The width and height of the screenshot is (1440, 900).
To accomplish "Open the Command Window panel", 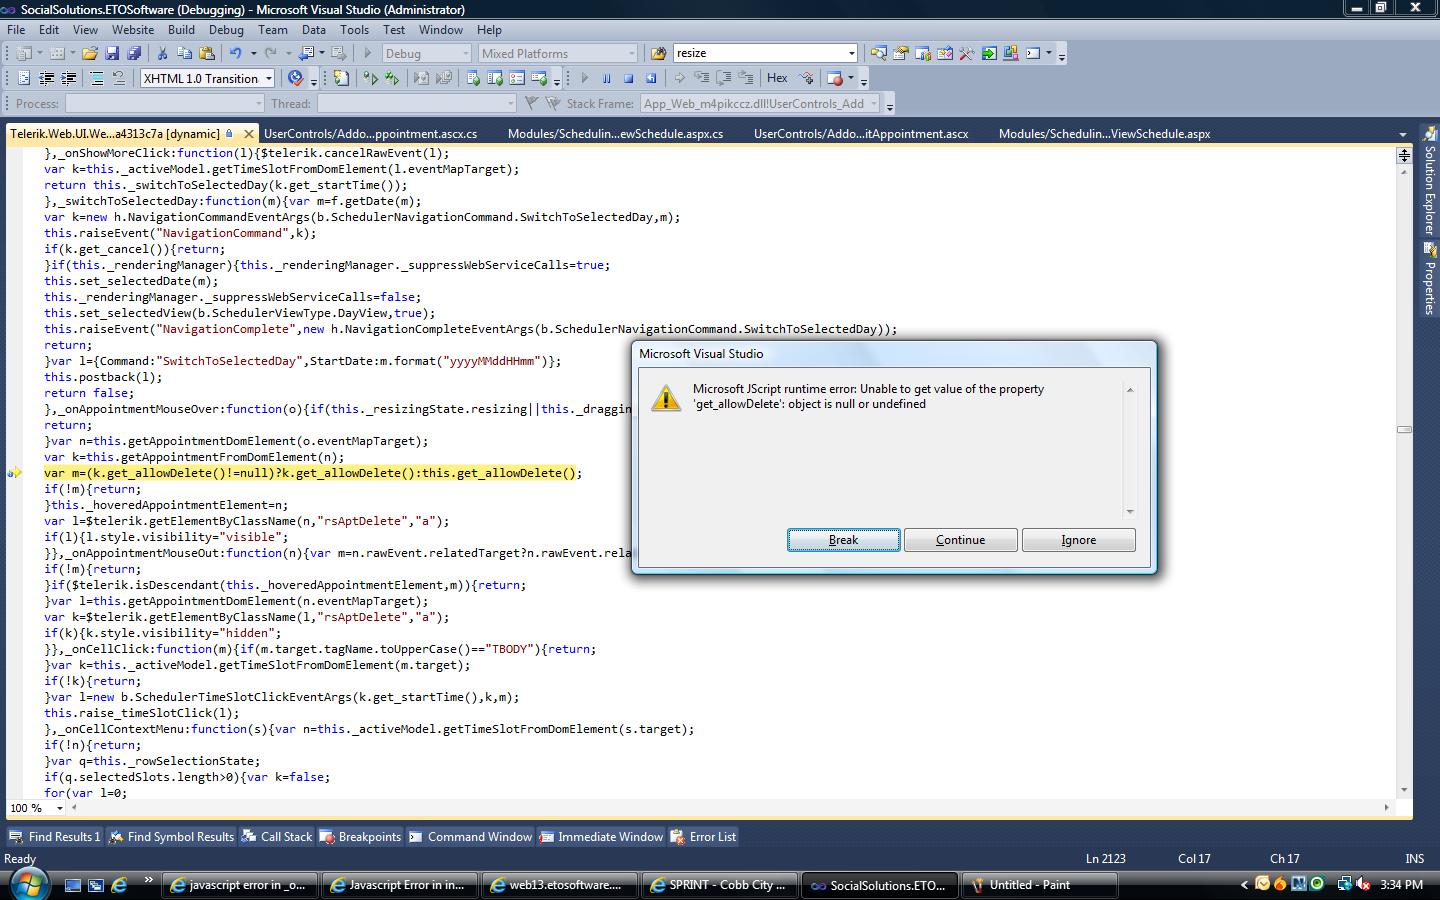I will (470, 837).
